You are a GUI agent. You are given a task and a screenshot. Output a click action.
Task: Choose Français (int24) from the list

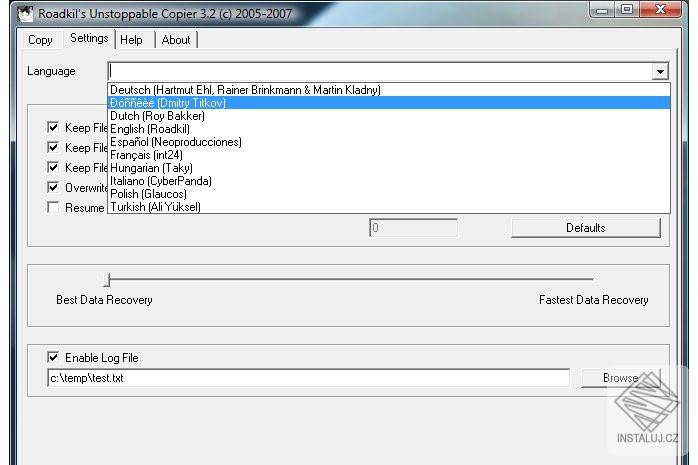coord(389,155)
